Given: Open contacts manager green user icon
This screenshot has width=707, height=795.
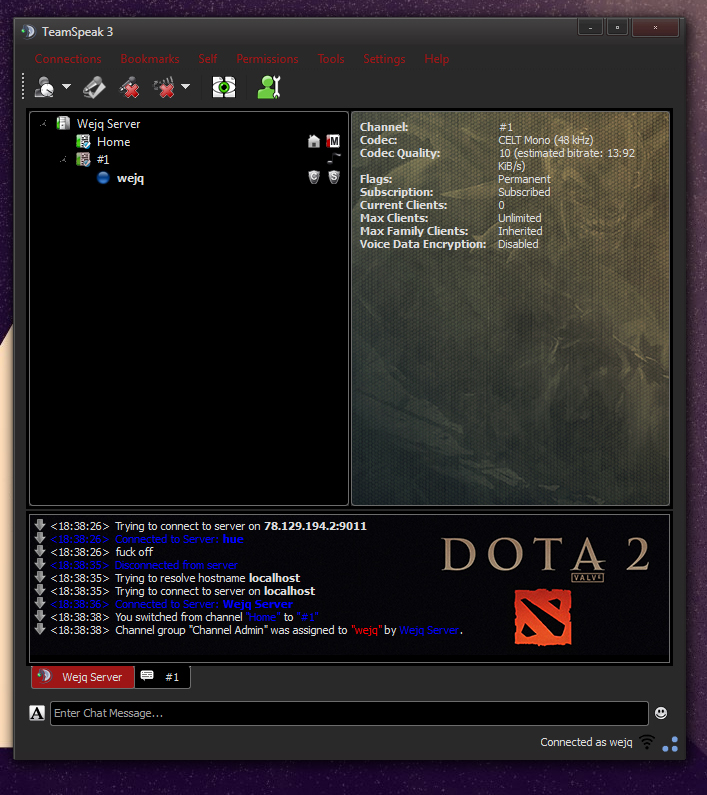Looking at the screenshot, I should [x=269, y=87].
